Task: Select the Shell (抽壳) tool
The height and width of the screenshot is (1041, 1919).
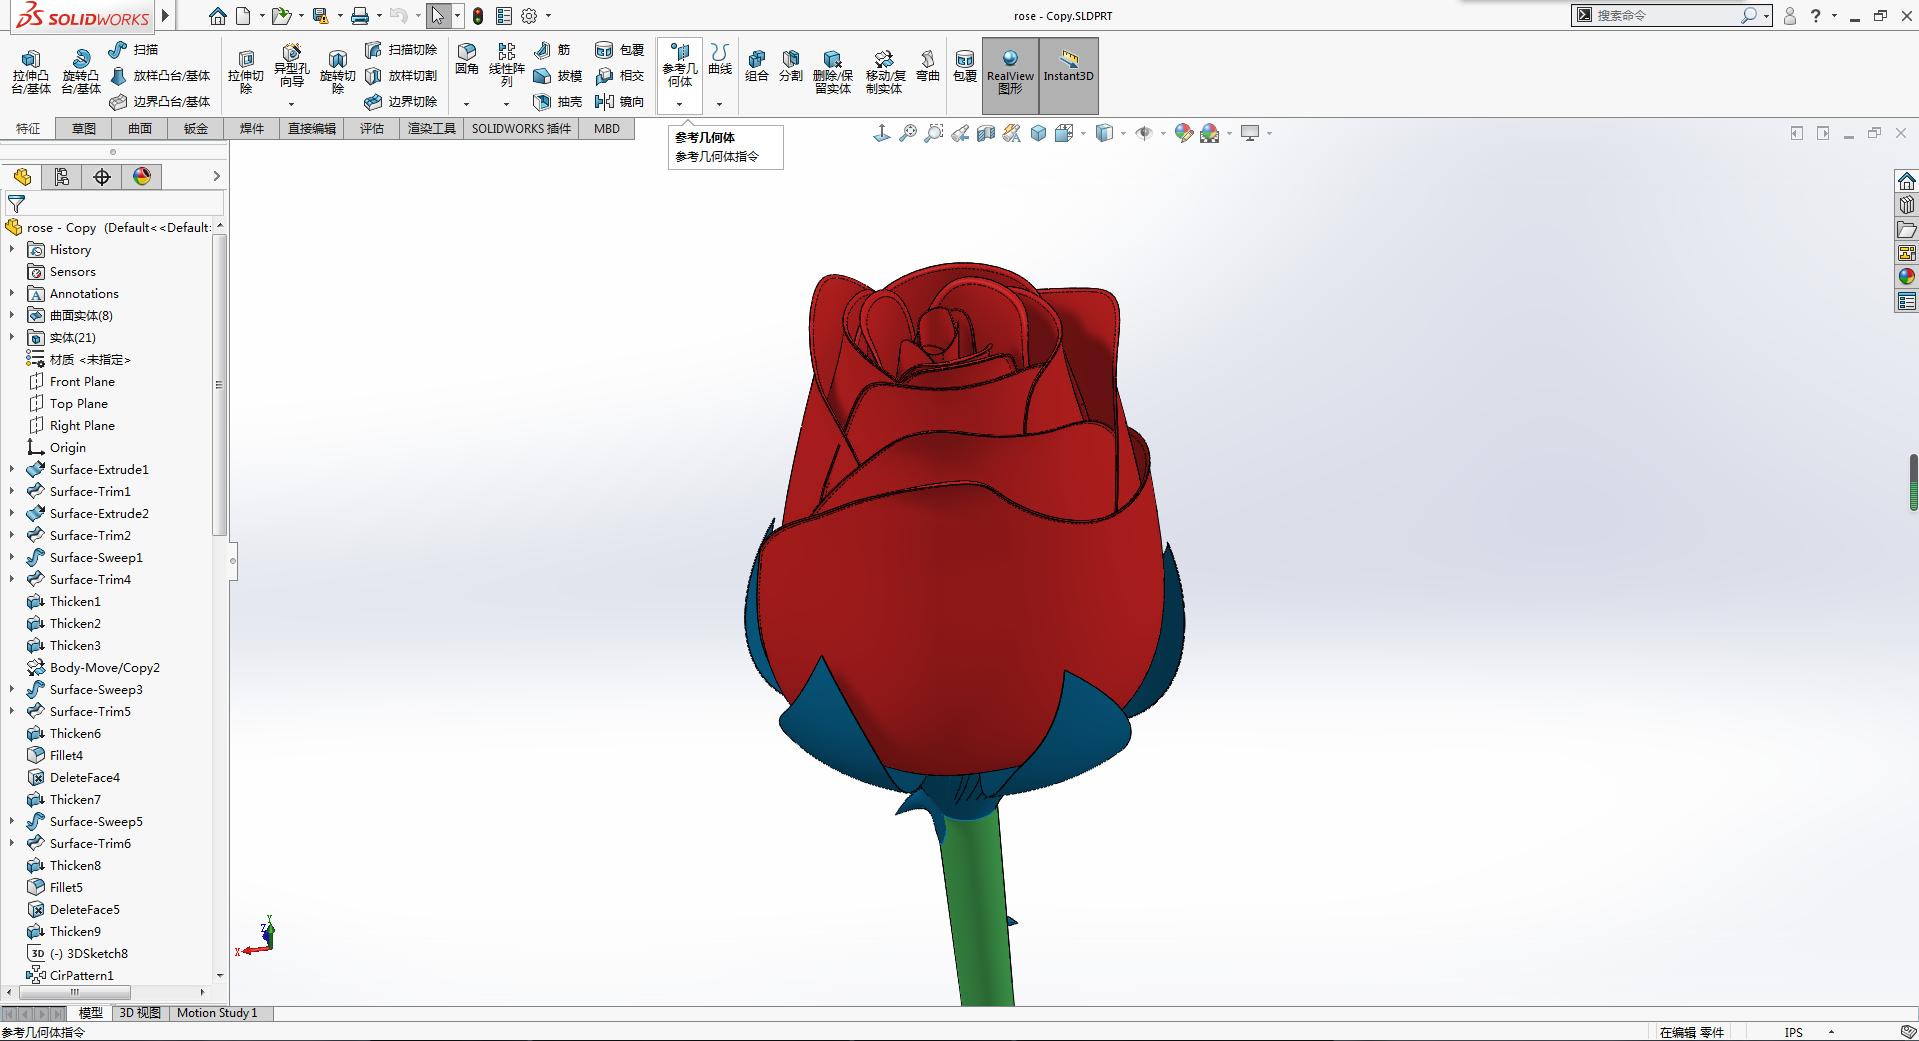Action: (557, 102)
